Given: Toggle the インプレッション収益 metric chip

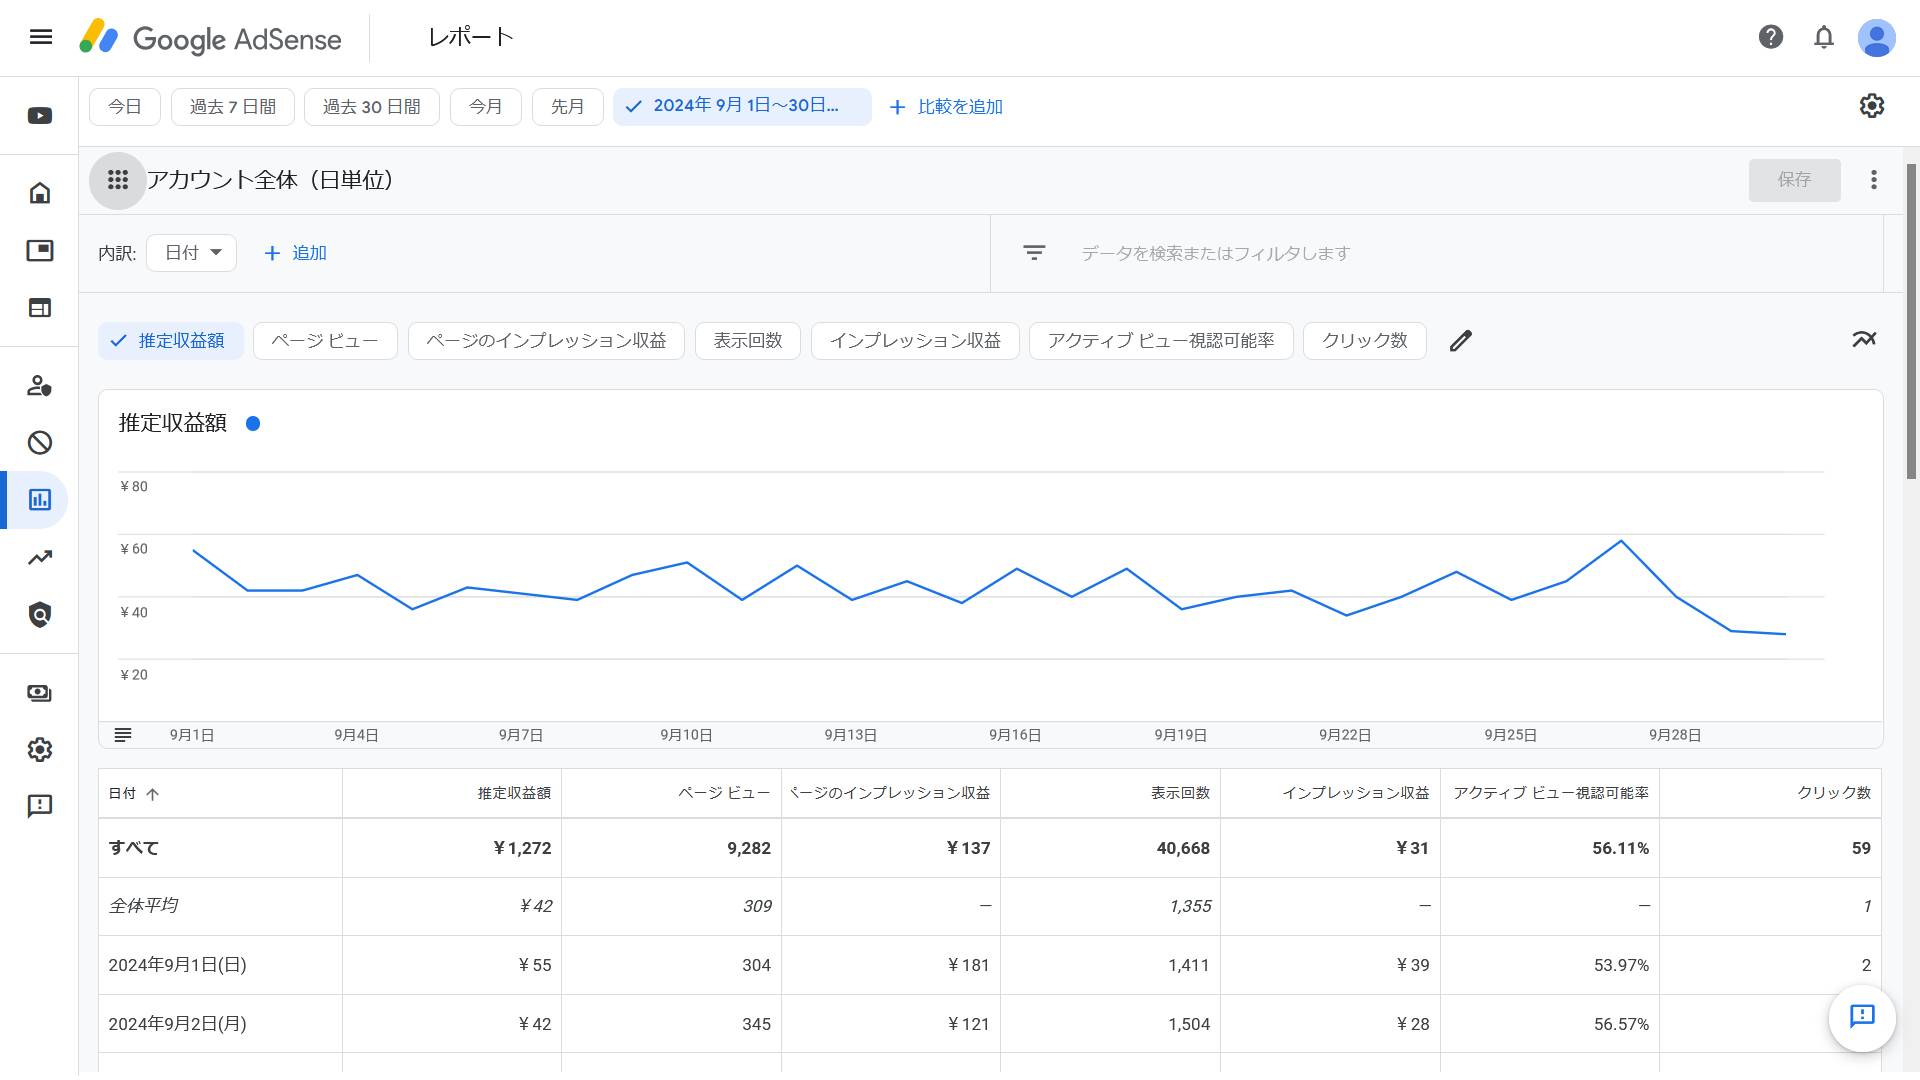Looking at the screenshot, I should pos(915,341).
